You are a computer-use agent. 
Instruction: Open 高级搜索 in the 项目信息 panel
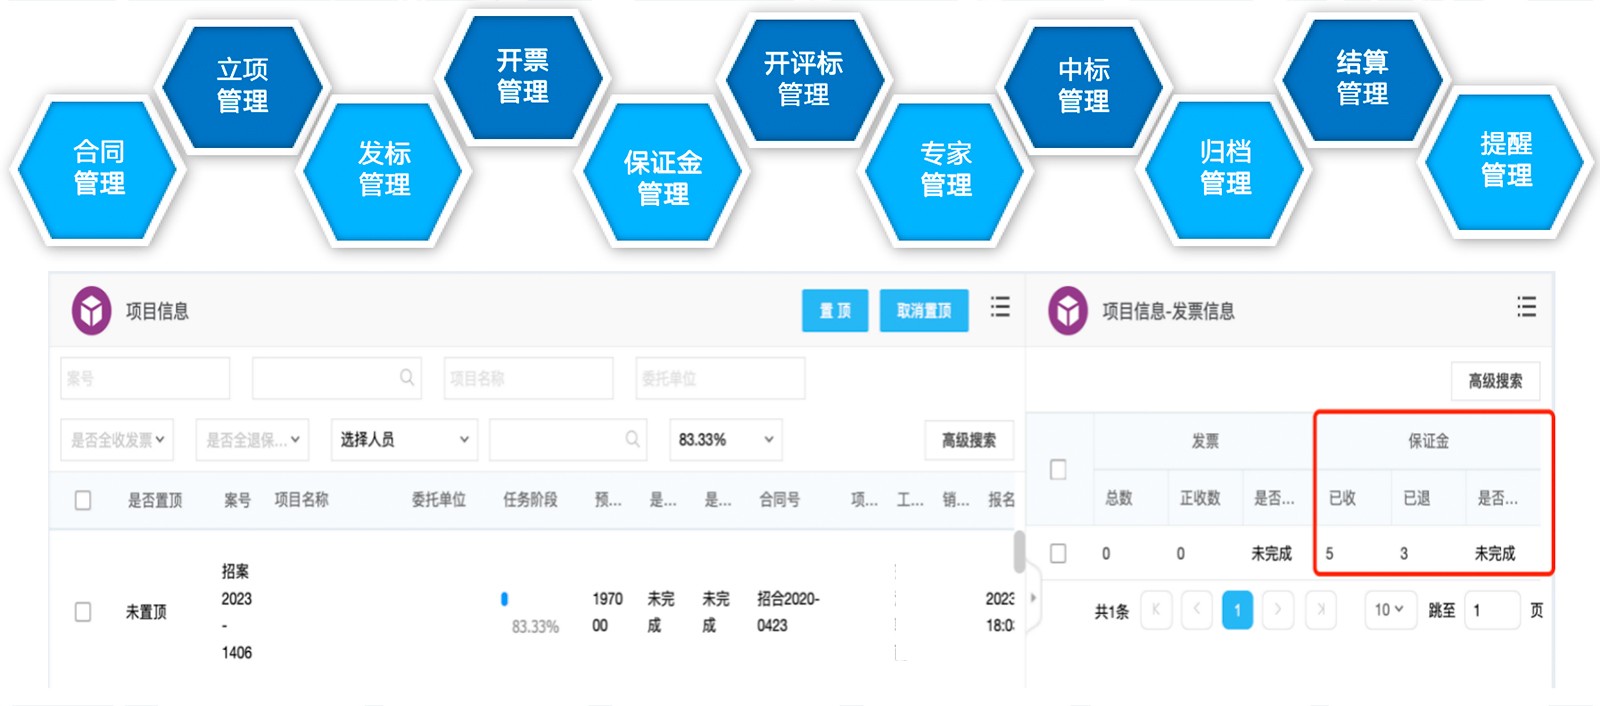pyautogui.click(x=968, y=439)
